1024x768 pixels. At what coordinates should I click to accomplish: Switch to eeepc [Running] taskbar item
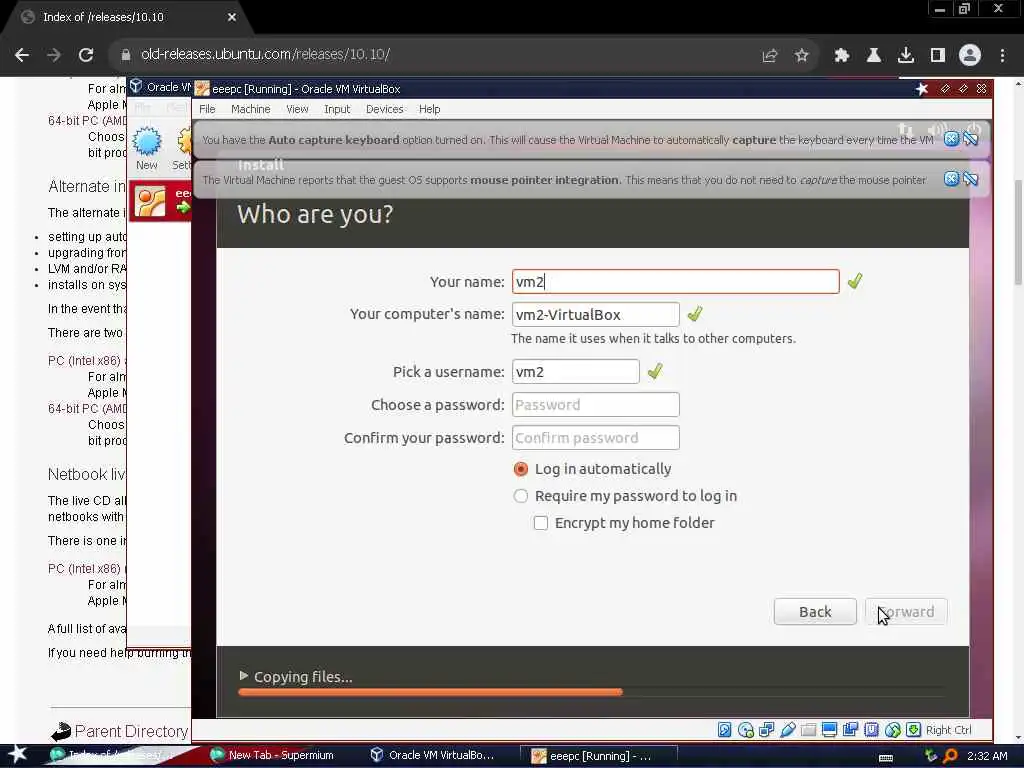(x=599, y=756)
